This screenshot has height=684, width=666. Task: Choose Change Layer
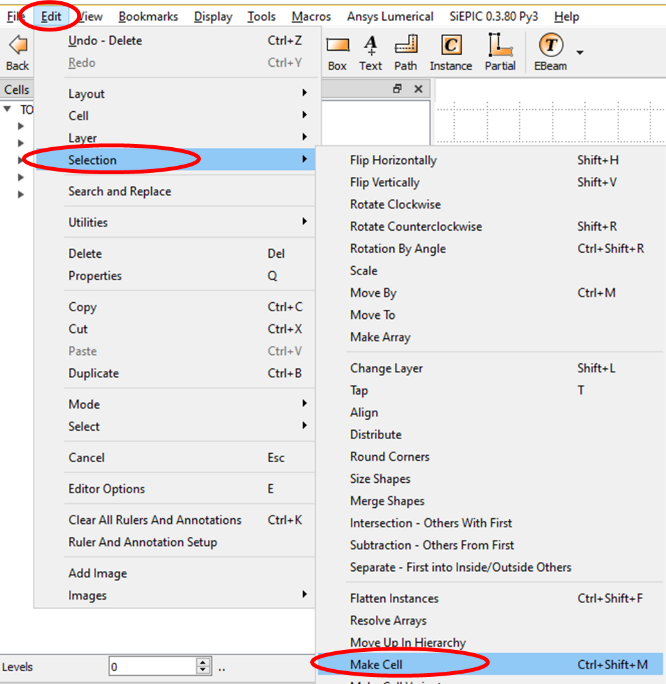coord(490,368)
